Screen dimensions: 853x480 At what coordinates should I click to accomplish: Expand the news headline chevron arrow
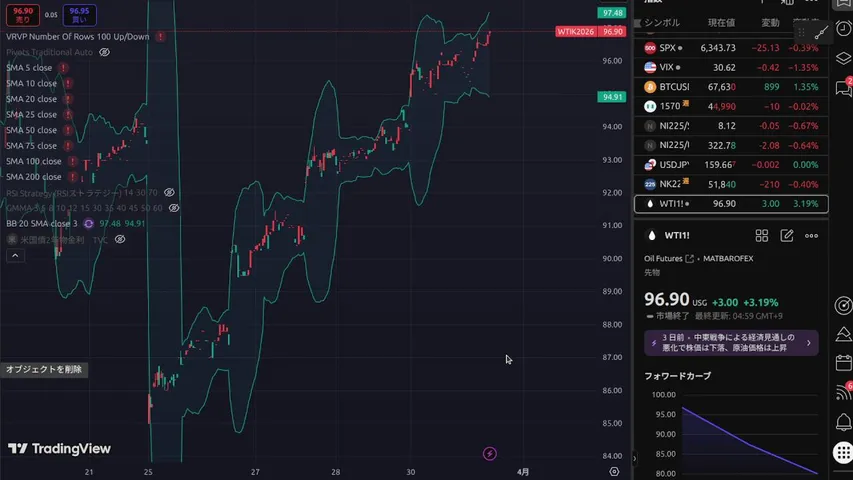pos(808,343)
